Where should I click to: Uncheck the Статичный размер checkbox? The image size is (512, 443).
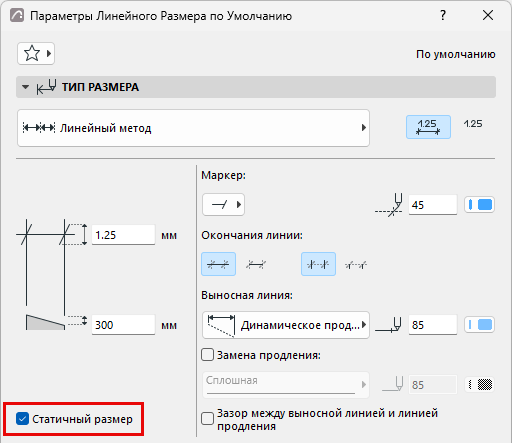click(x=22, y=419)
